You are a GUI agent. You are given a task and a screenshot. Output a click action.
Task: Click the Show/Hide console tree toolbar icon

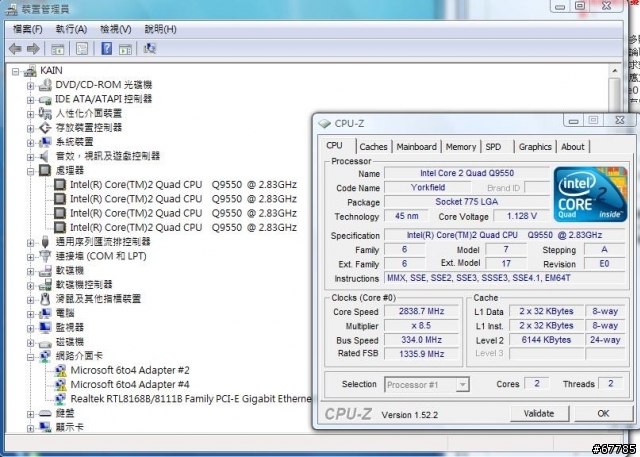coord(58,49)
